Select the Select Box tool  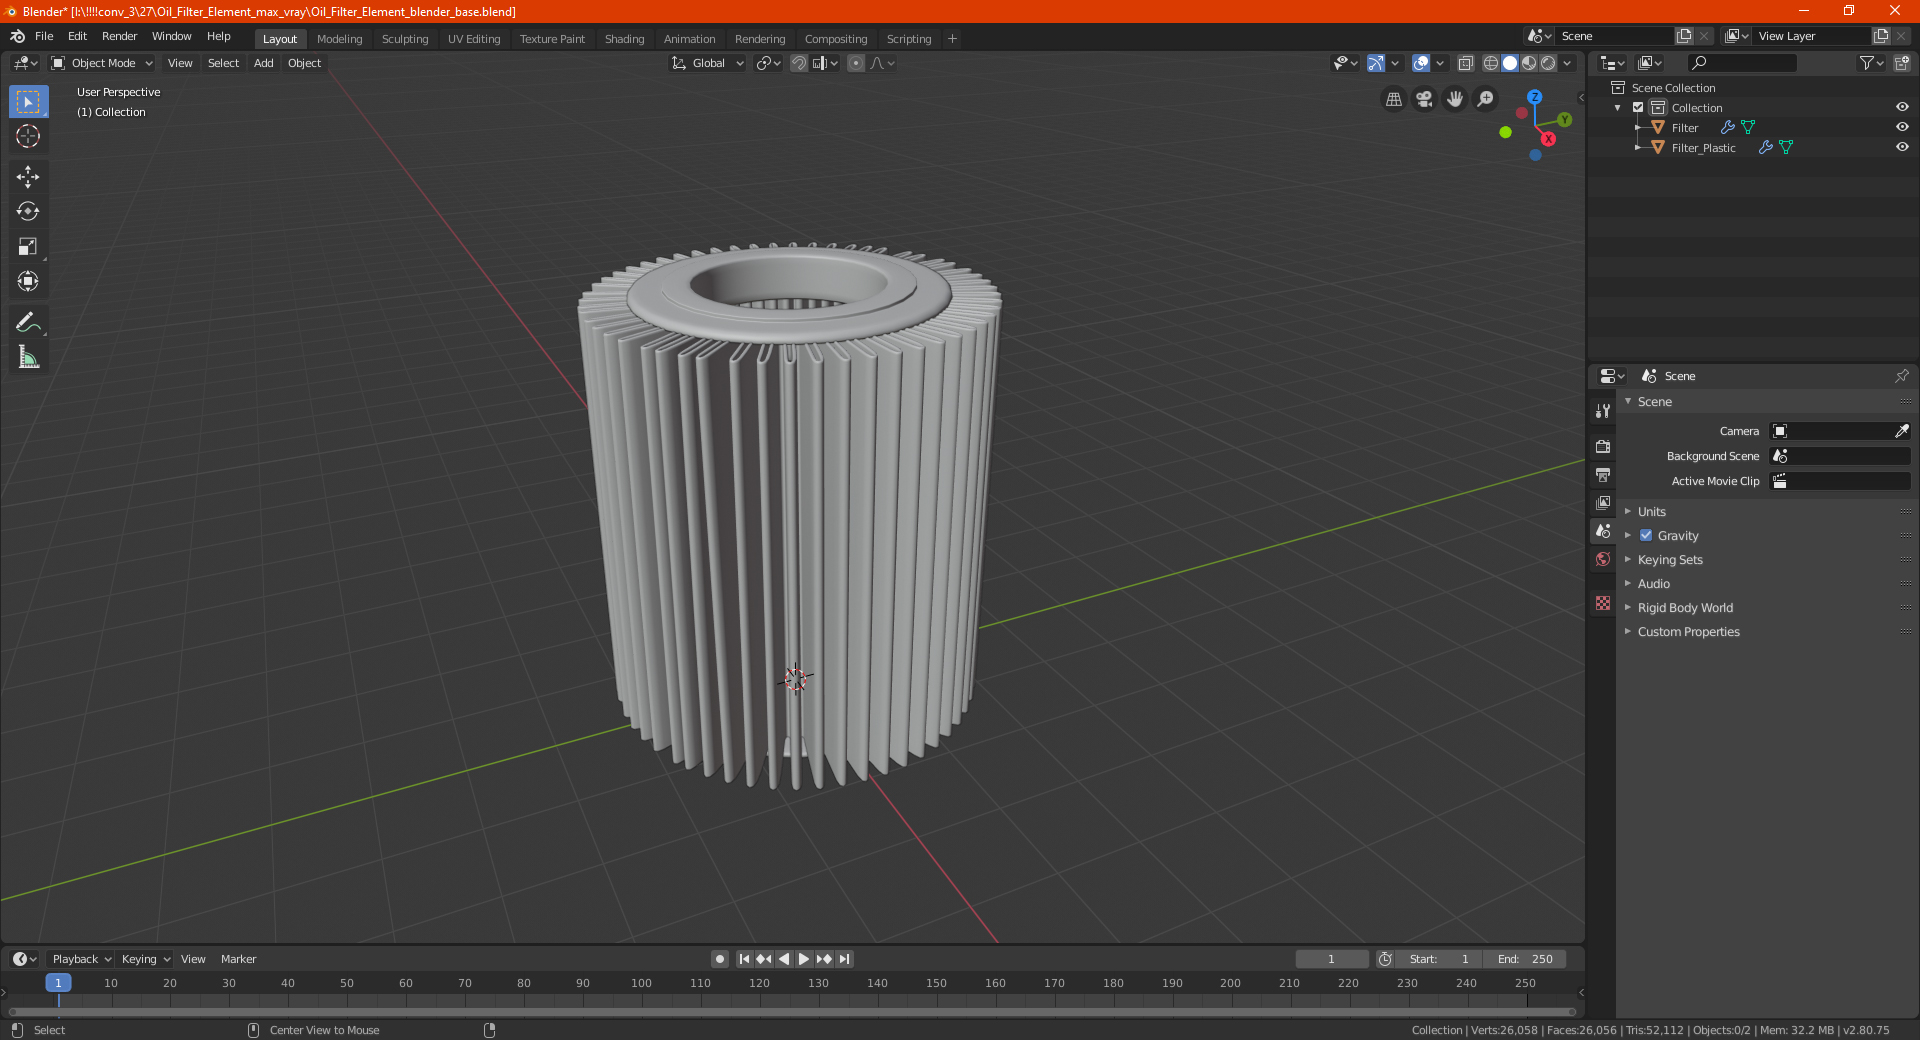click(x=28, y=102)
